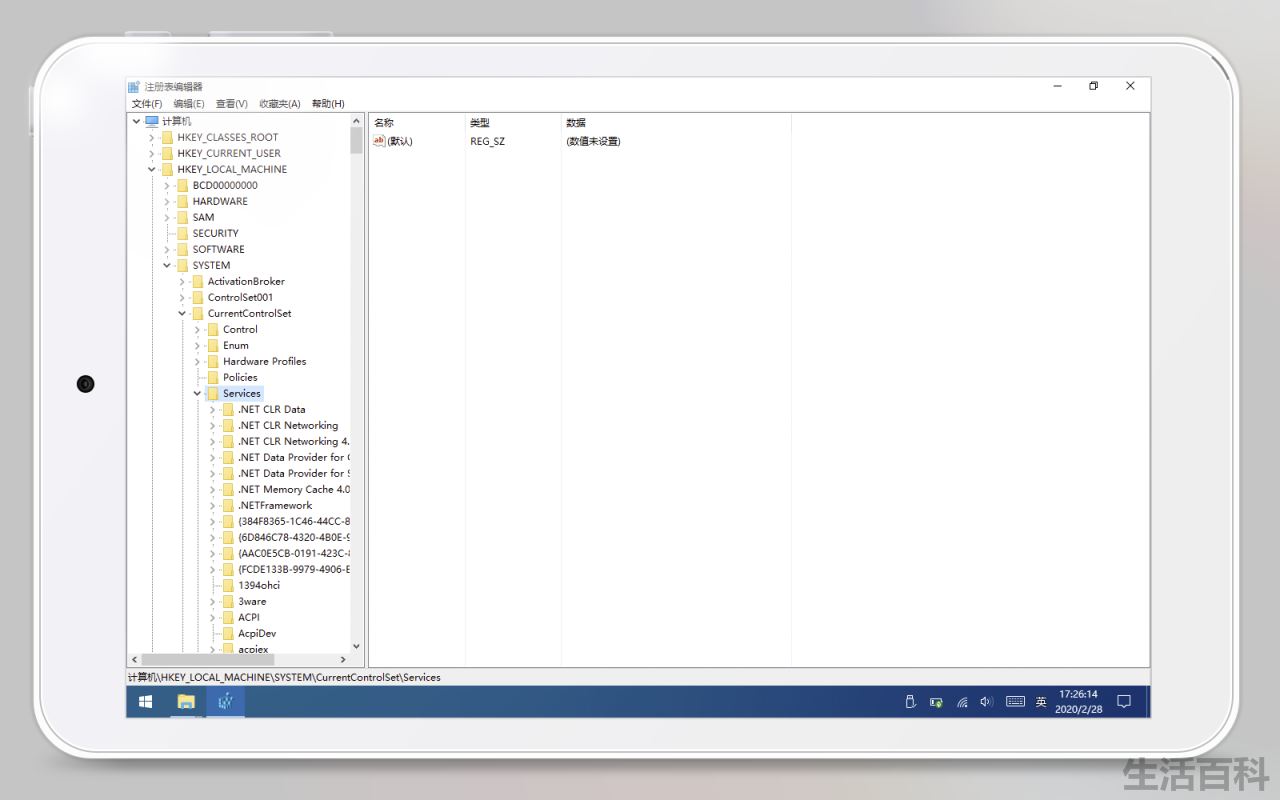
Task: Expand the ControlSet001 key
Action: pos(182,297)
